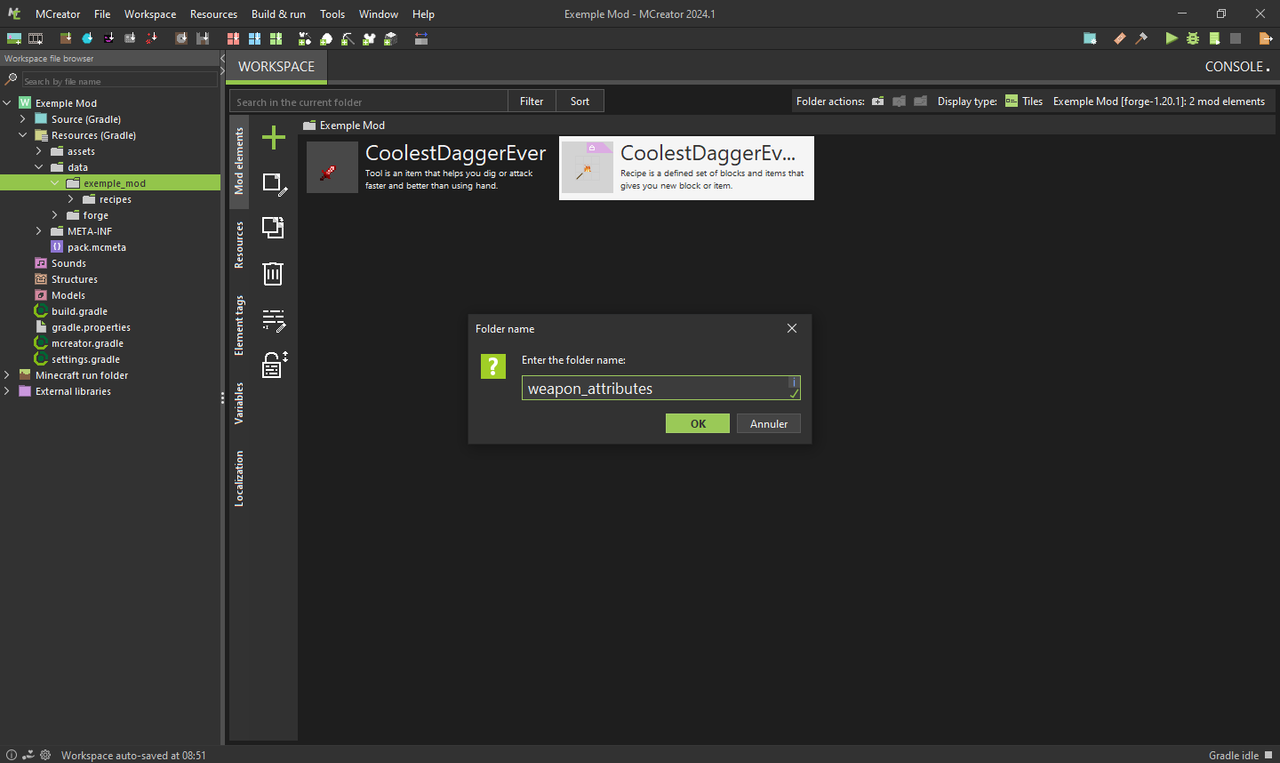Expand the assets folder node
The width and height of the screenshot is (1280, 763).
39,151
